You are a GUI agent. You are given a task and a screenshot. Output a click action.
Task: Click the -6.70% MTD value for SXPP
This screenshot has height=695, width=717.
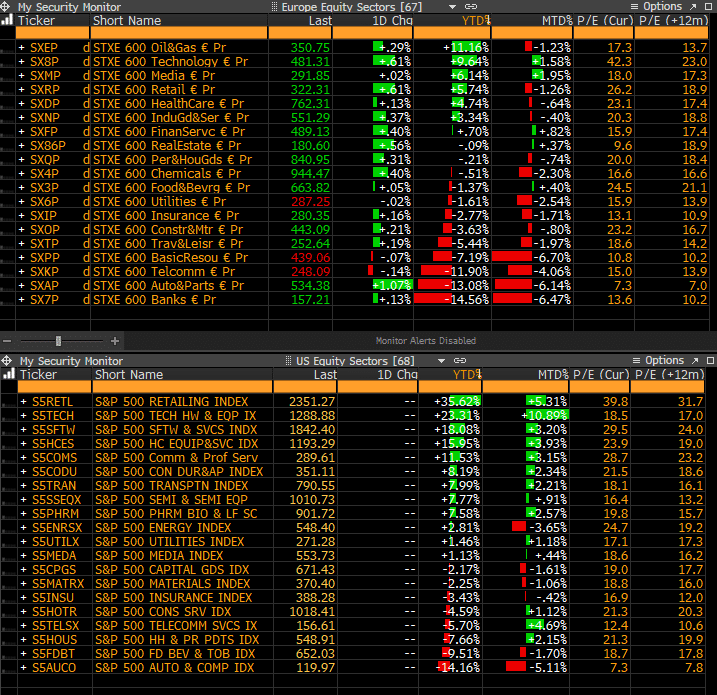(552, 257)
